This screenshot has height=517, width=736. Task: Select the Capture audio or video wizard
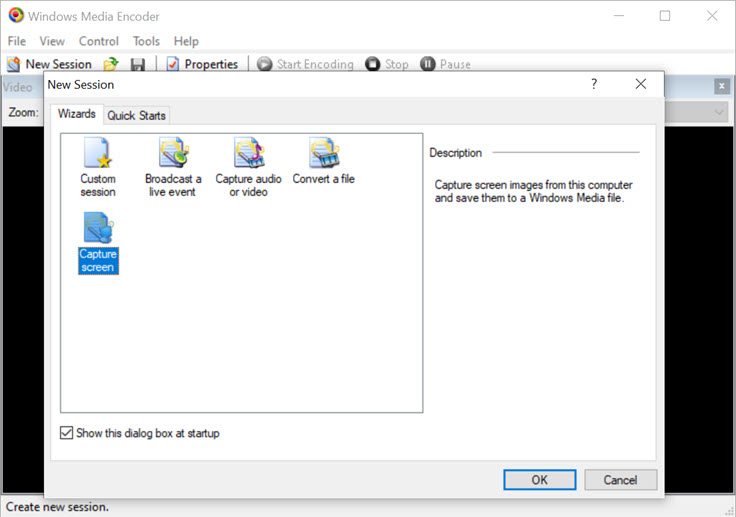pyautogui.click(x=248, y=167)
